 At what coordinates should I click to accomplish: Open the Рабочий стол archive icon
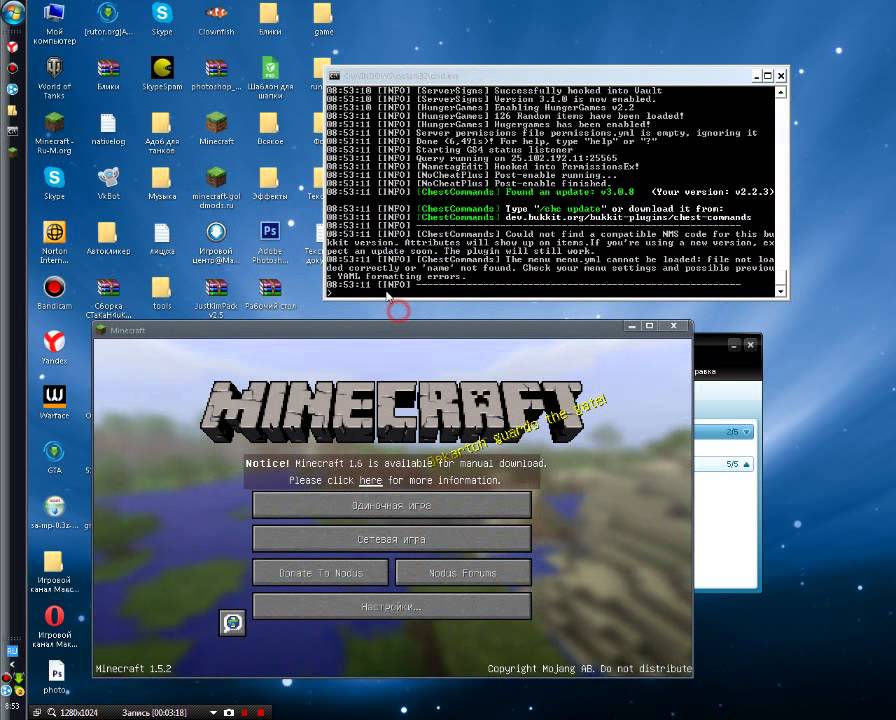click(270, 293)
